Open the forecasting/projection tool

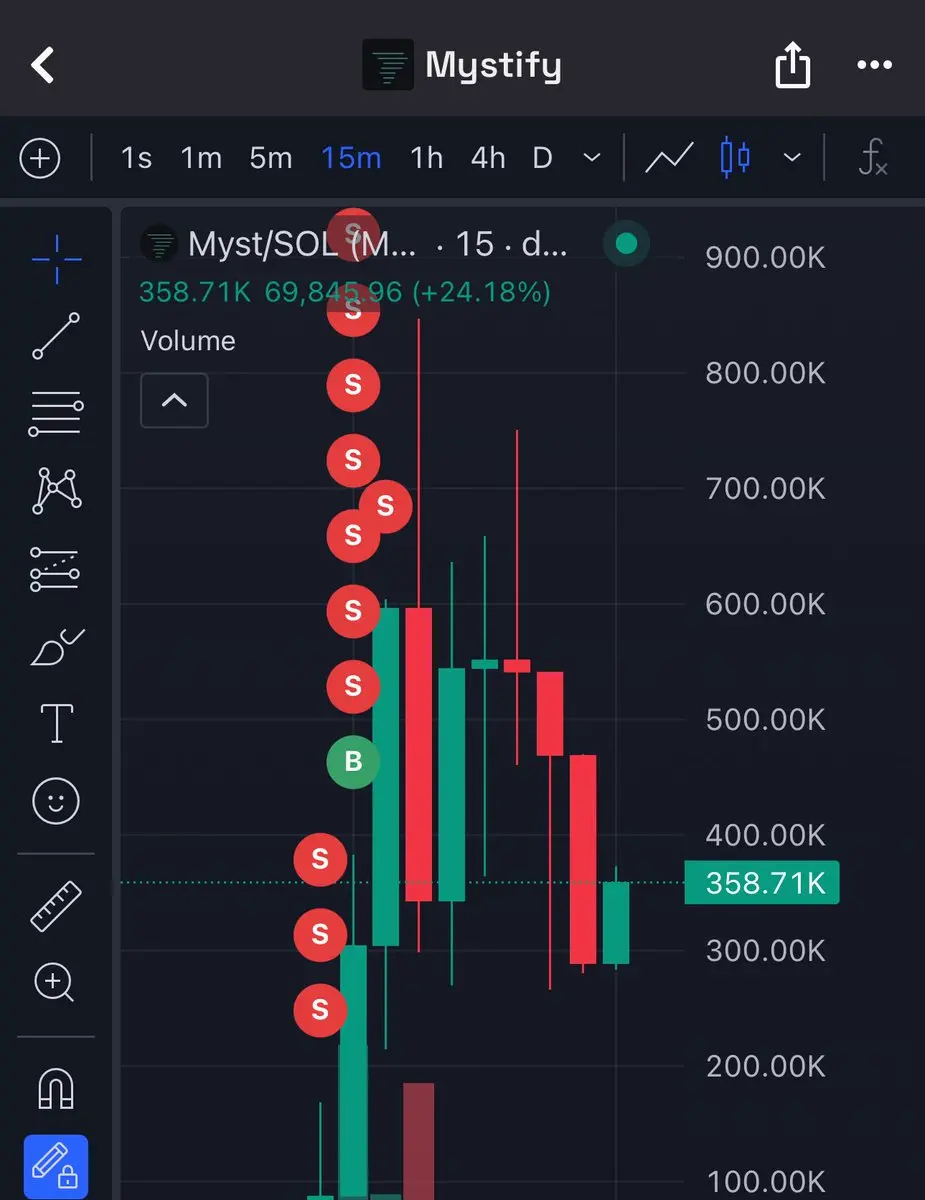56,569
